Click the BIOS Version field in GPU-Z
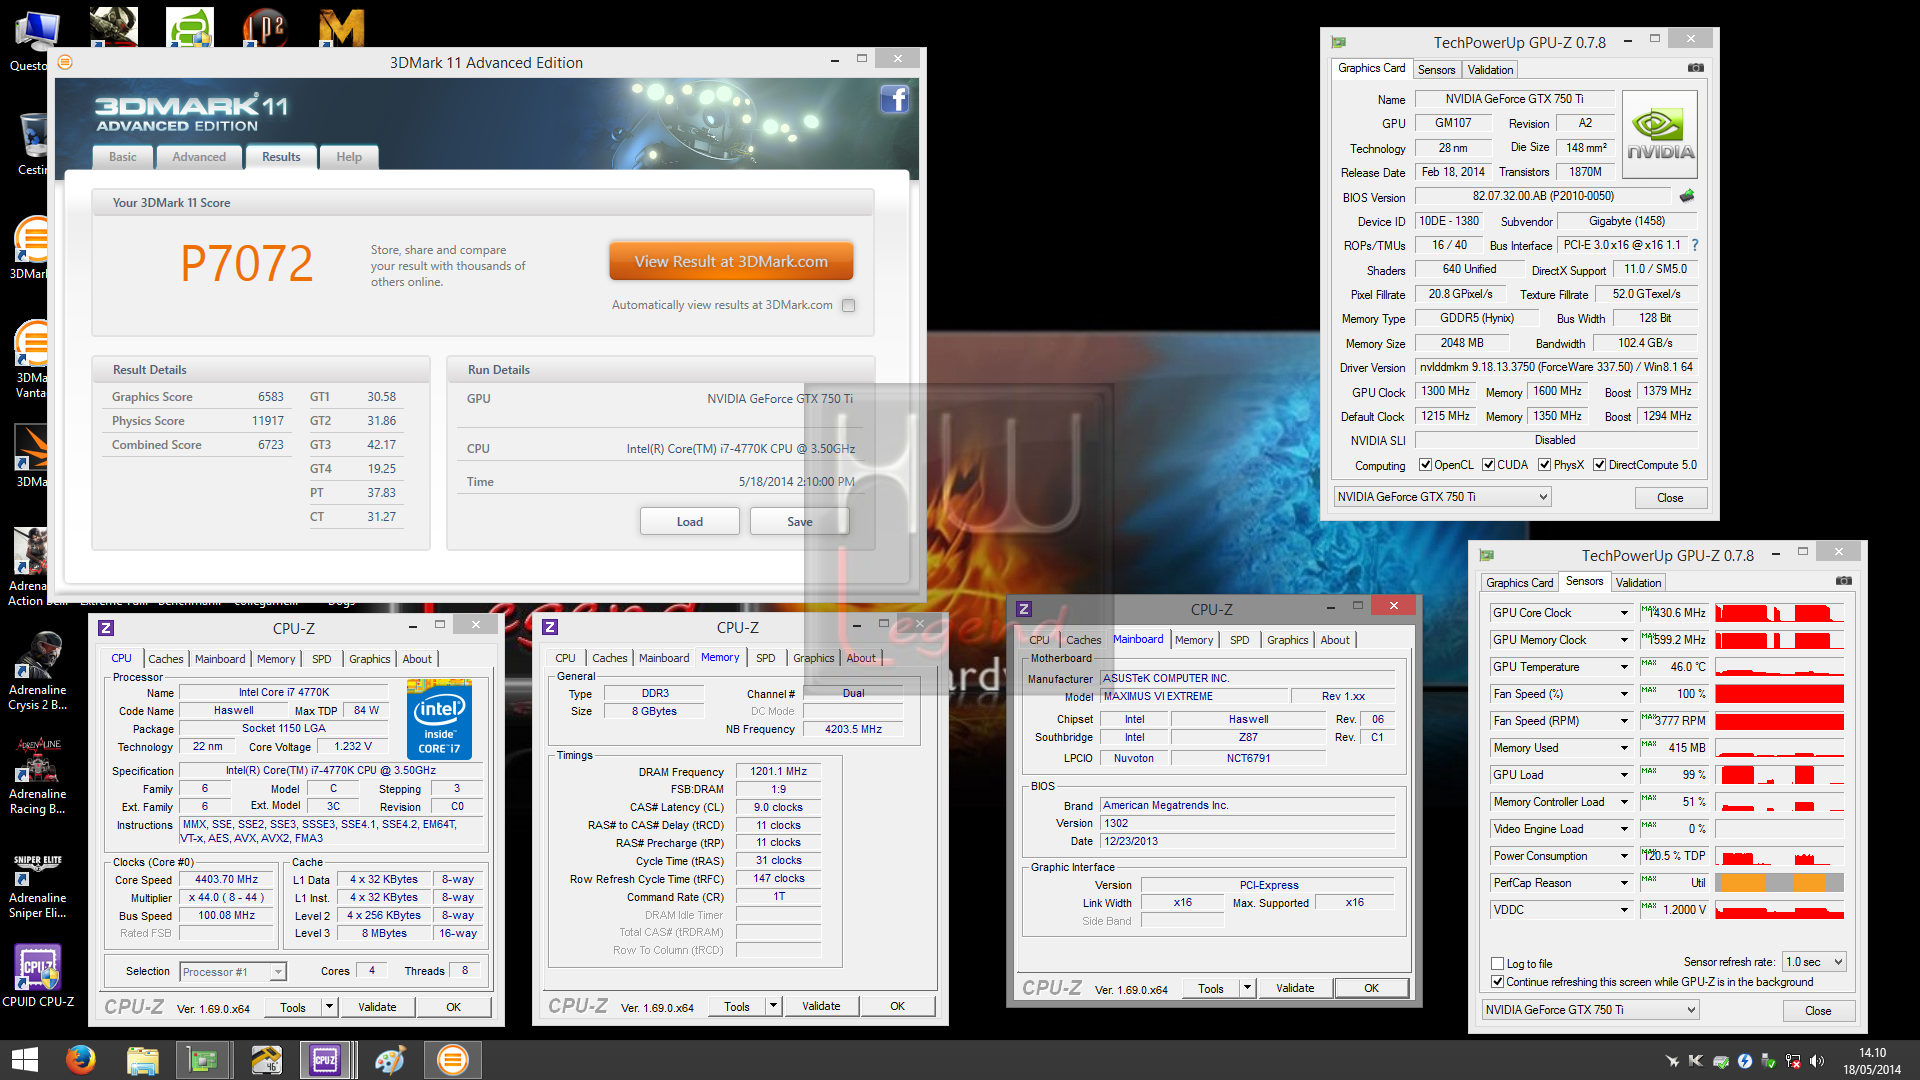The image size is (1920, 1080). (x=1543, y=197)
